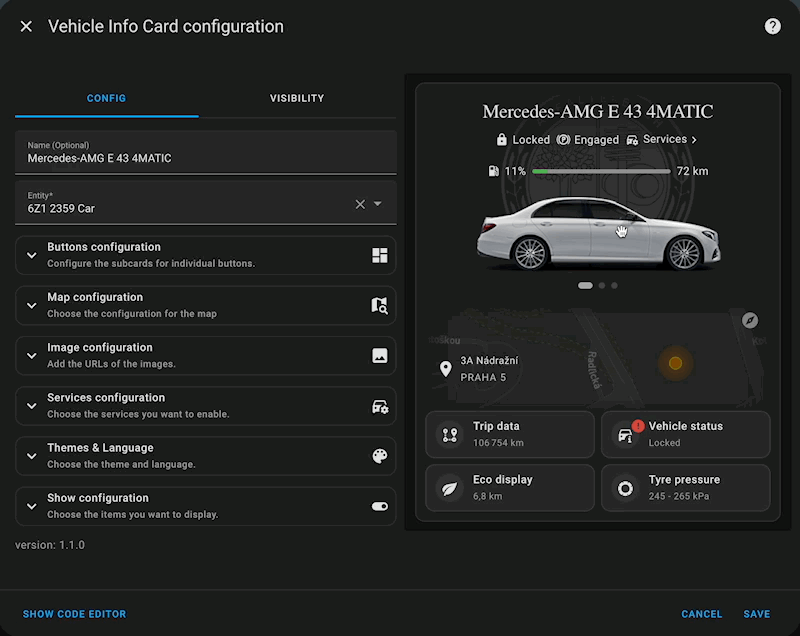Edit the Name (Optional) field

tap(206, 152)
